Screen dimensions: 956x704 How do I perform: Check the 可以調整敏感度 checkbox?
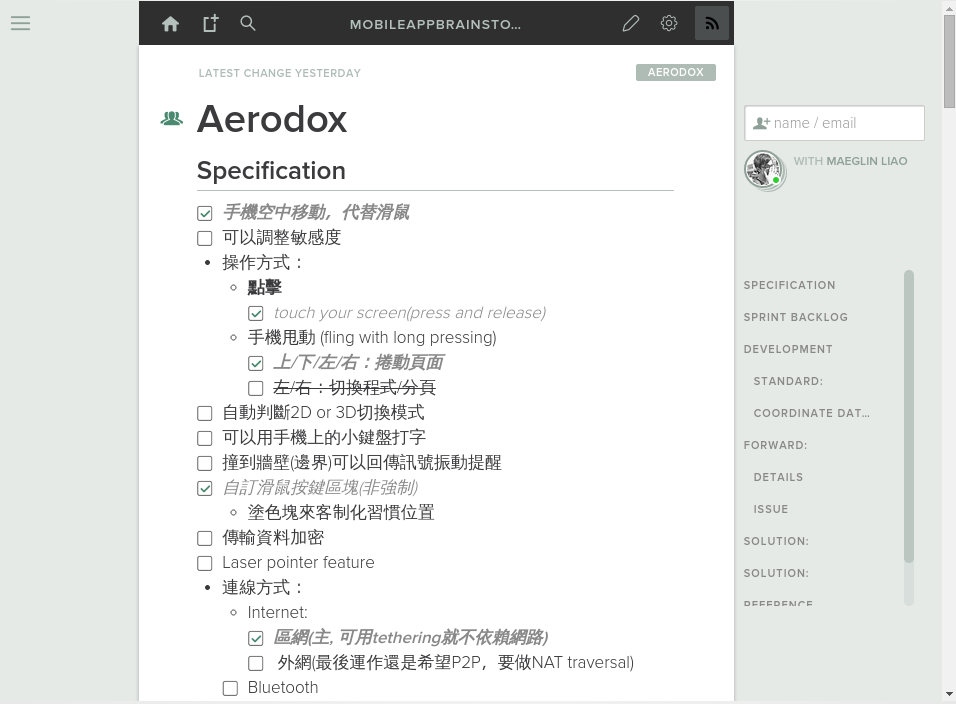(205, 238)
